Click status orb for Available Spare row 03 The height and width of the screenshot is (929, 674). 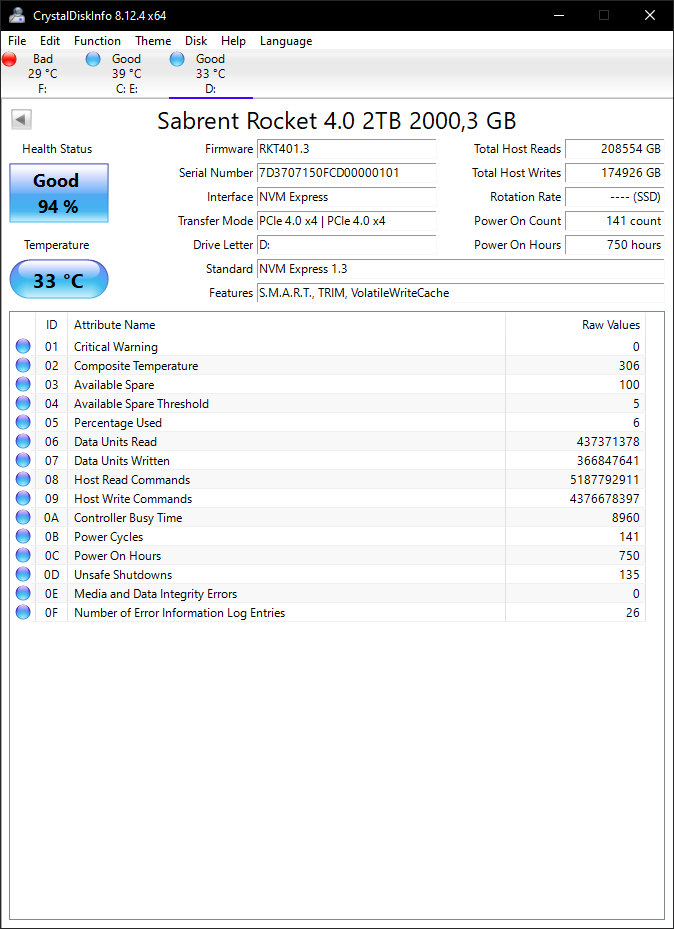tap(23, 385)
